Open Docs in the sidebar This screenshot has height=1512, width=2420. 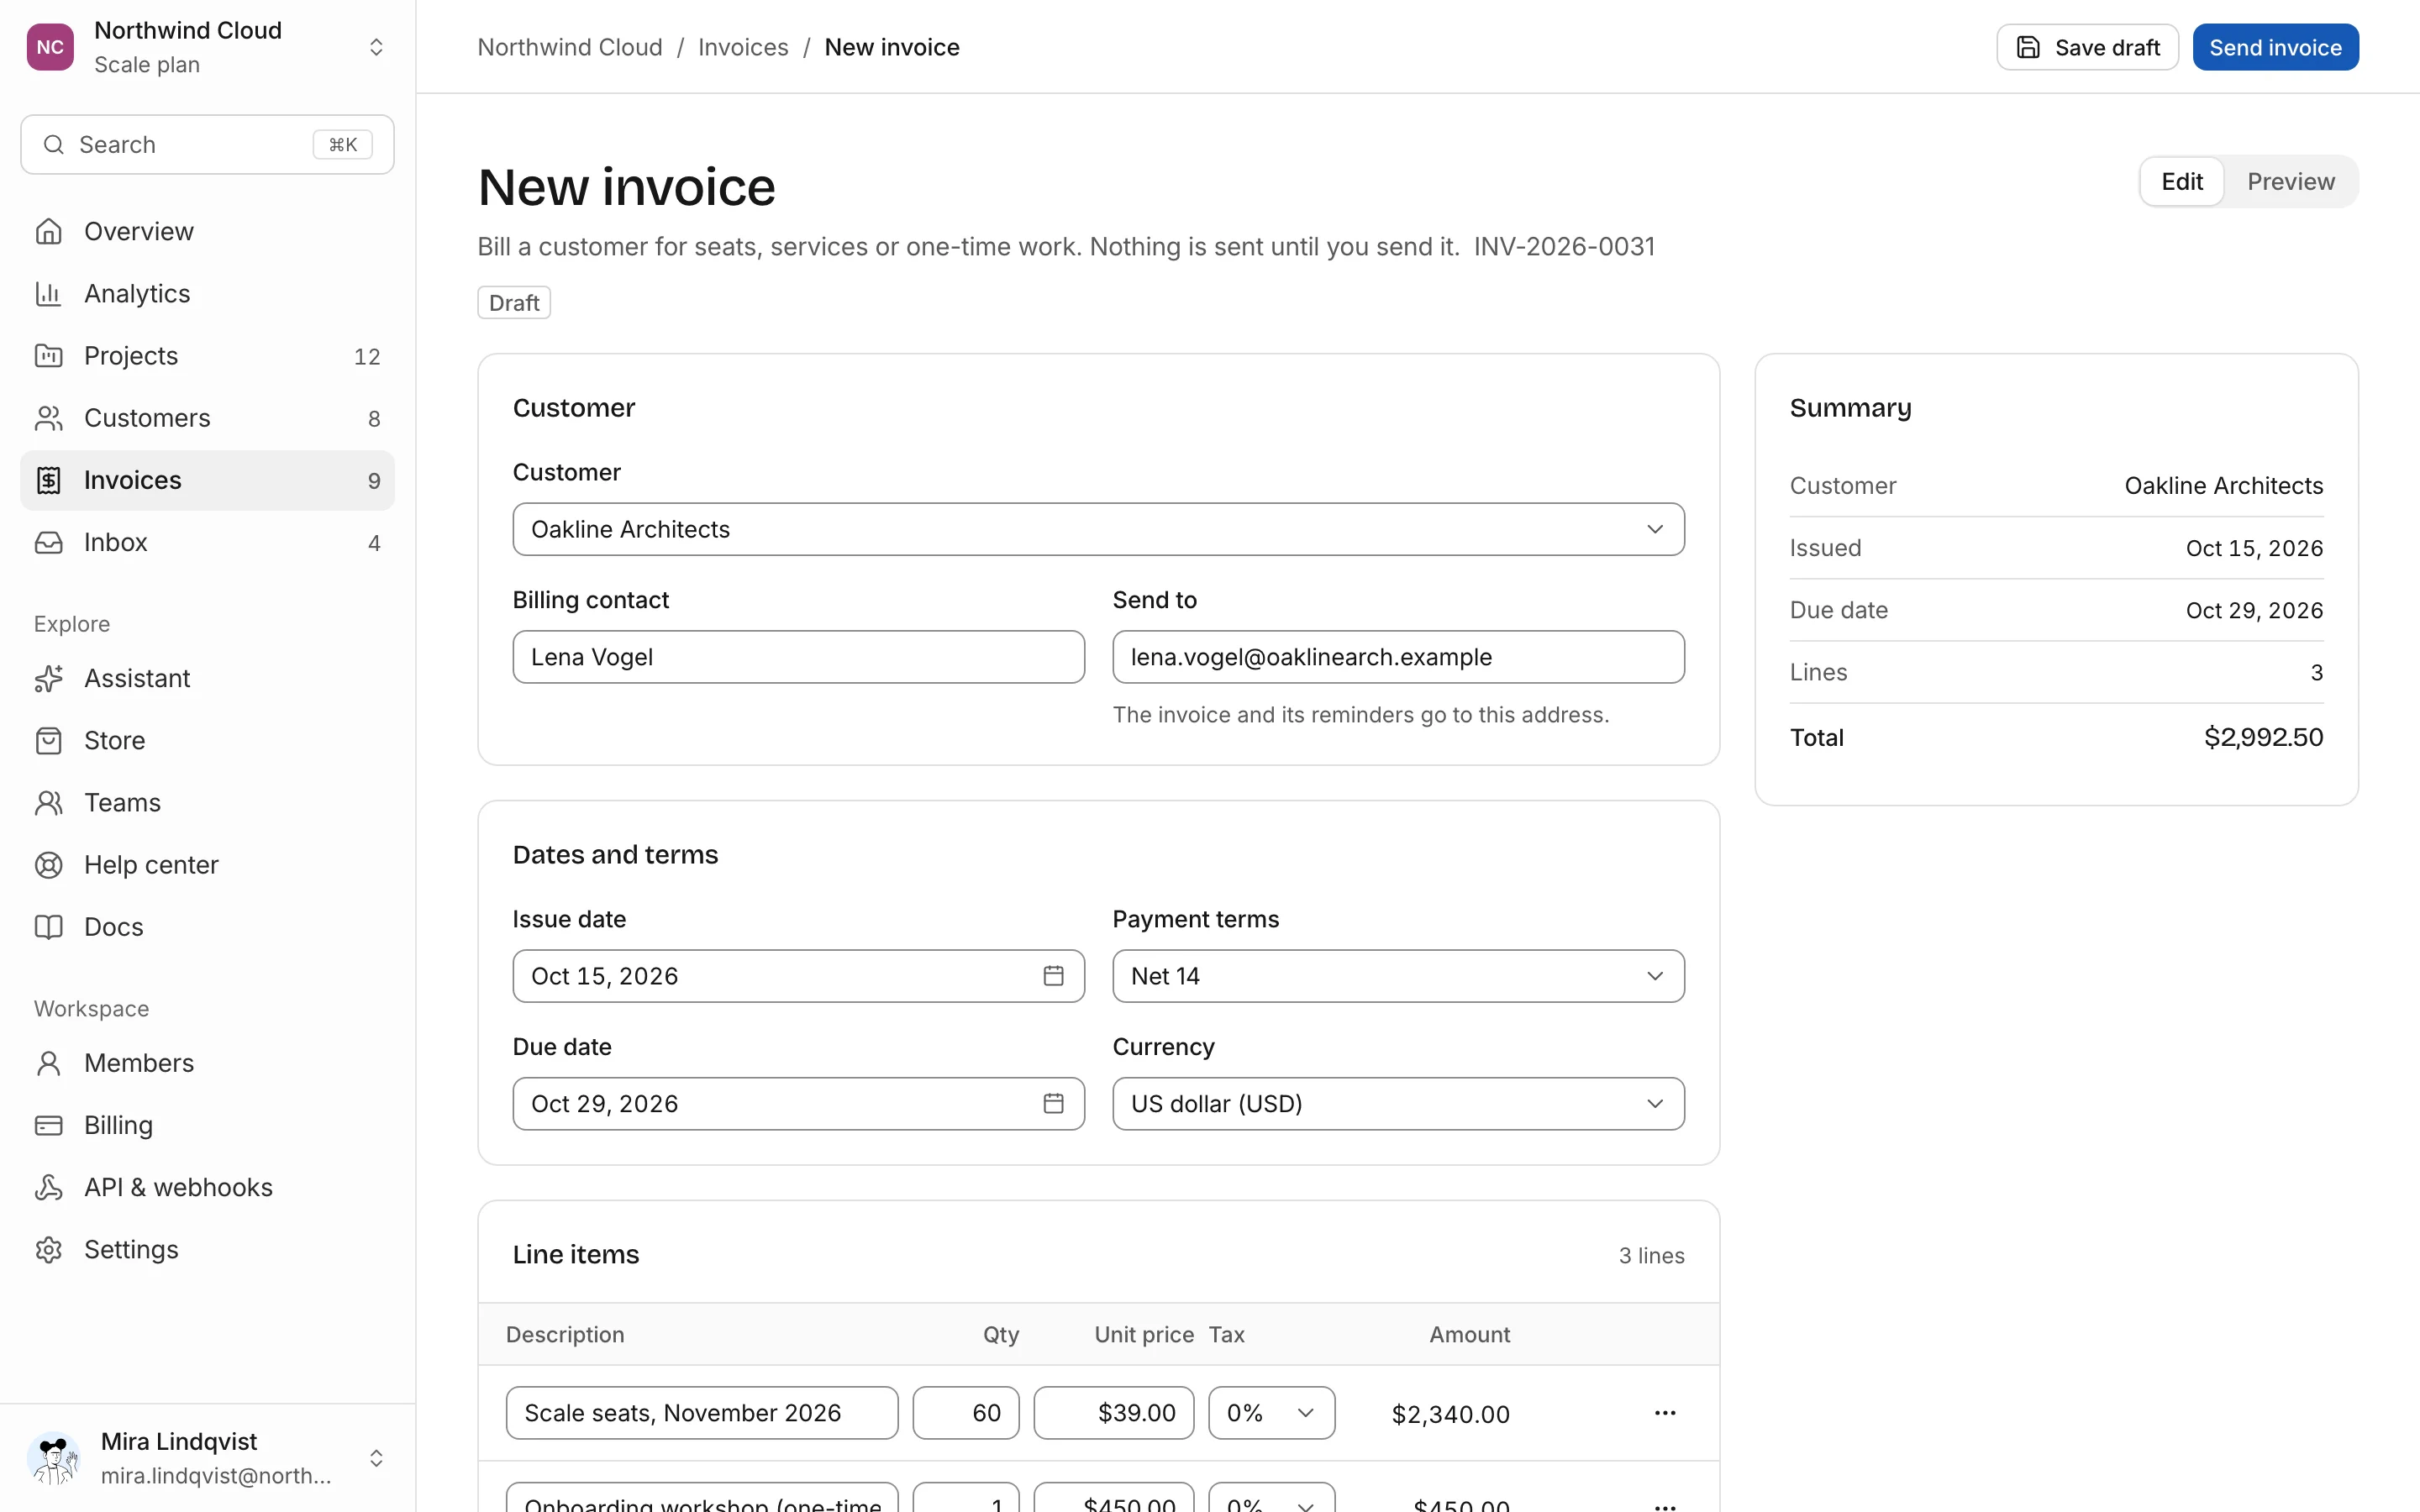tap(207, 927)
